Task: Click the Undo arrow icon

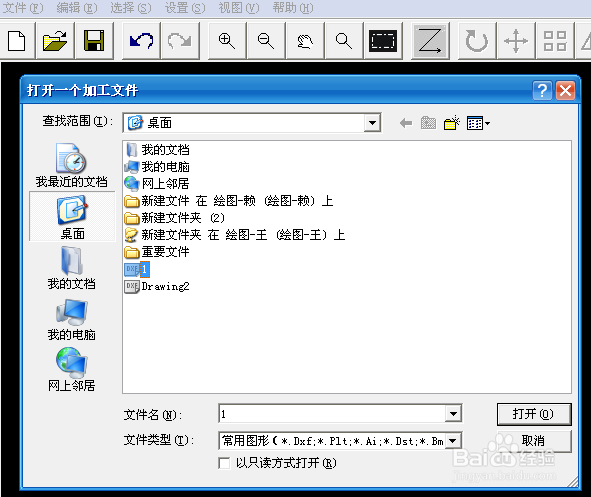Action: pyautogui.click(x=141, y=41)
